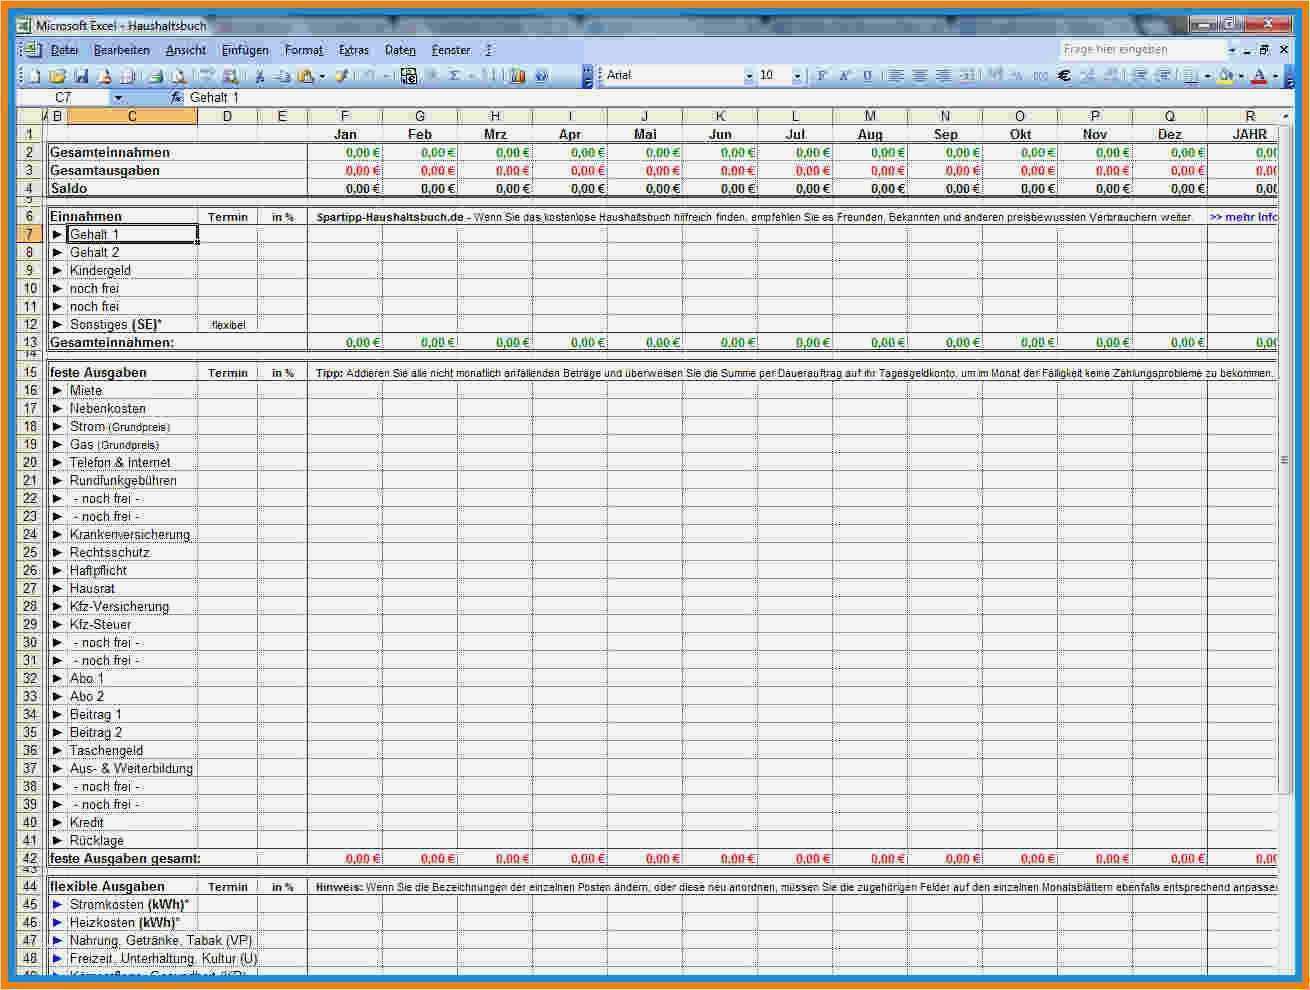Select the Format Painter brush icon
Image resolution: width=1310 pixels, height=990 pixels.
coord(341,75)
